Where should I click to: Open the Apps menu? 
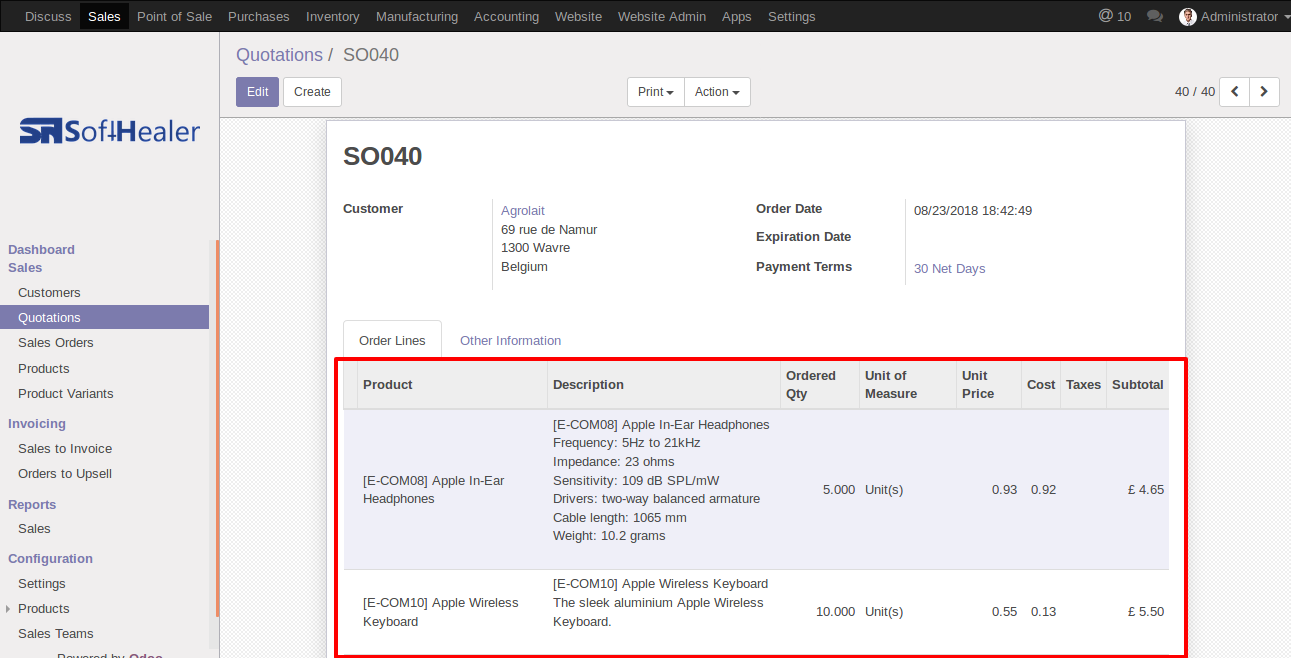pos(737,16)
